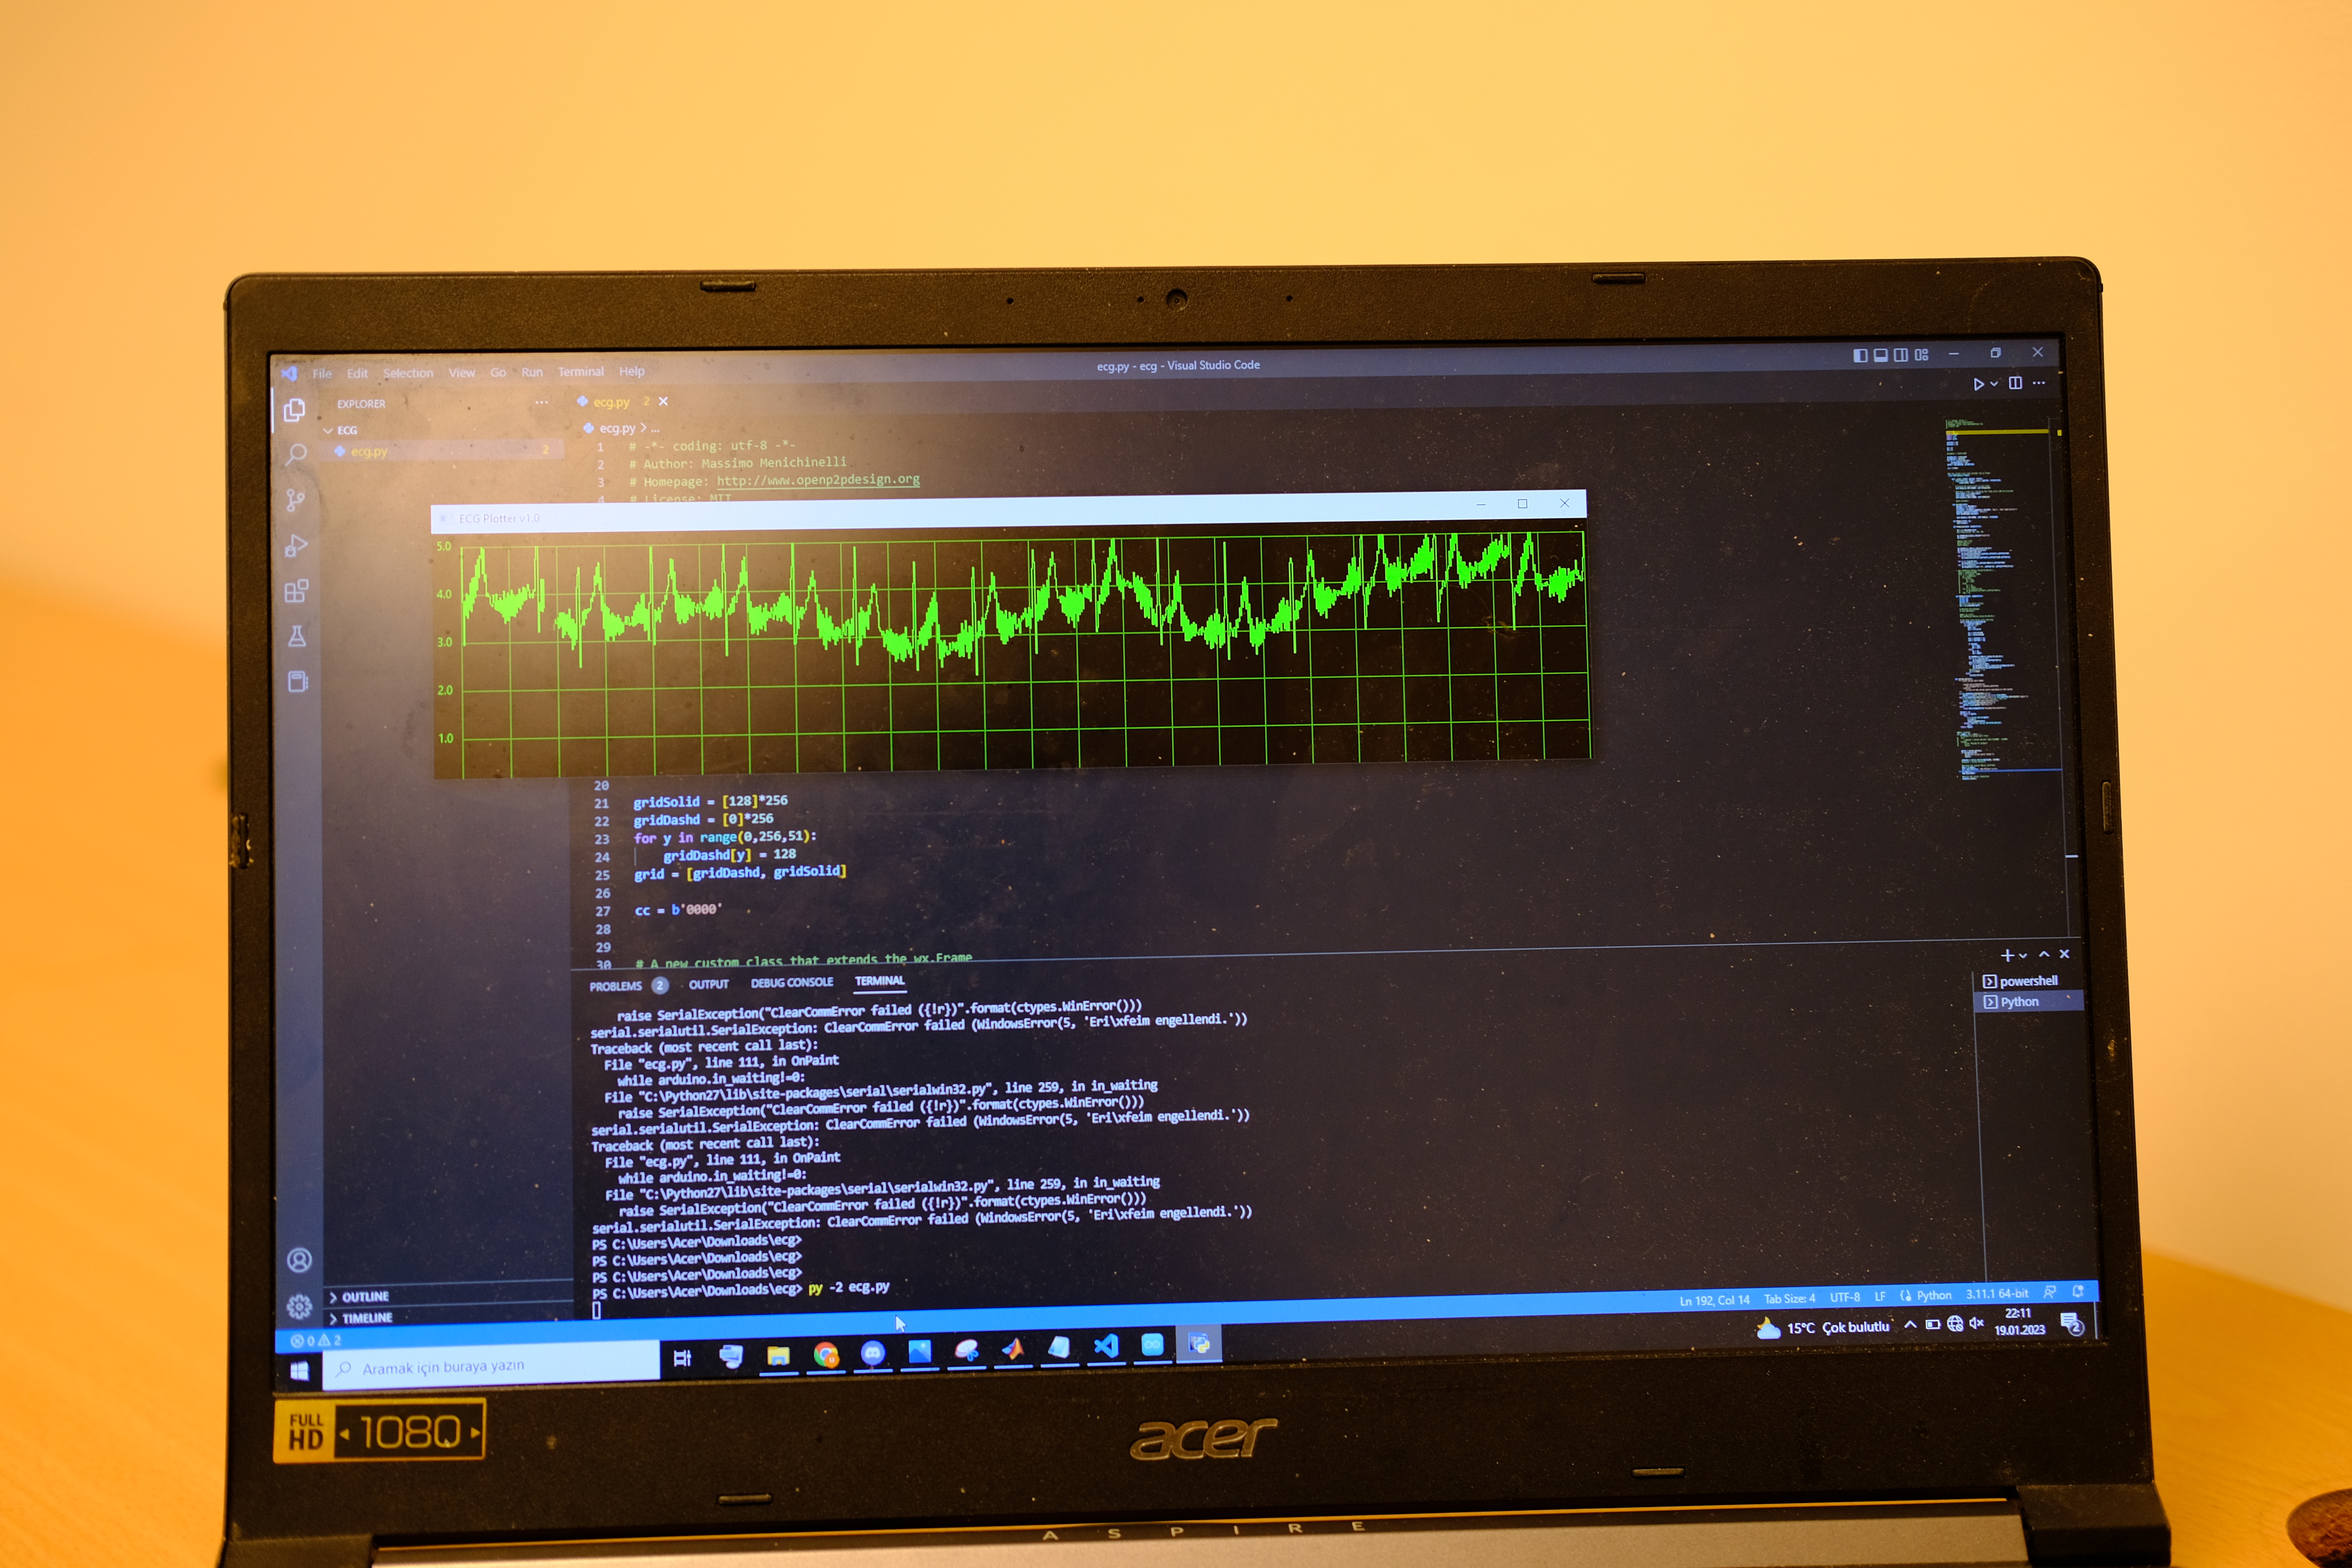The height and width of the screenshot is (1568, 2352).
Task: Toggle the bottom panel layout
Action: click(1880, 355)
